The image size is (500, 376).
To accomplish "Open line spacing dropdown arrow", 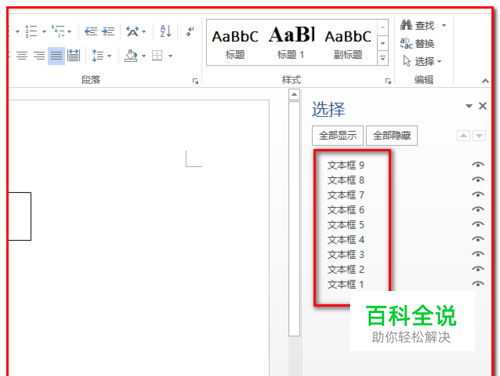I will (109, 56).
